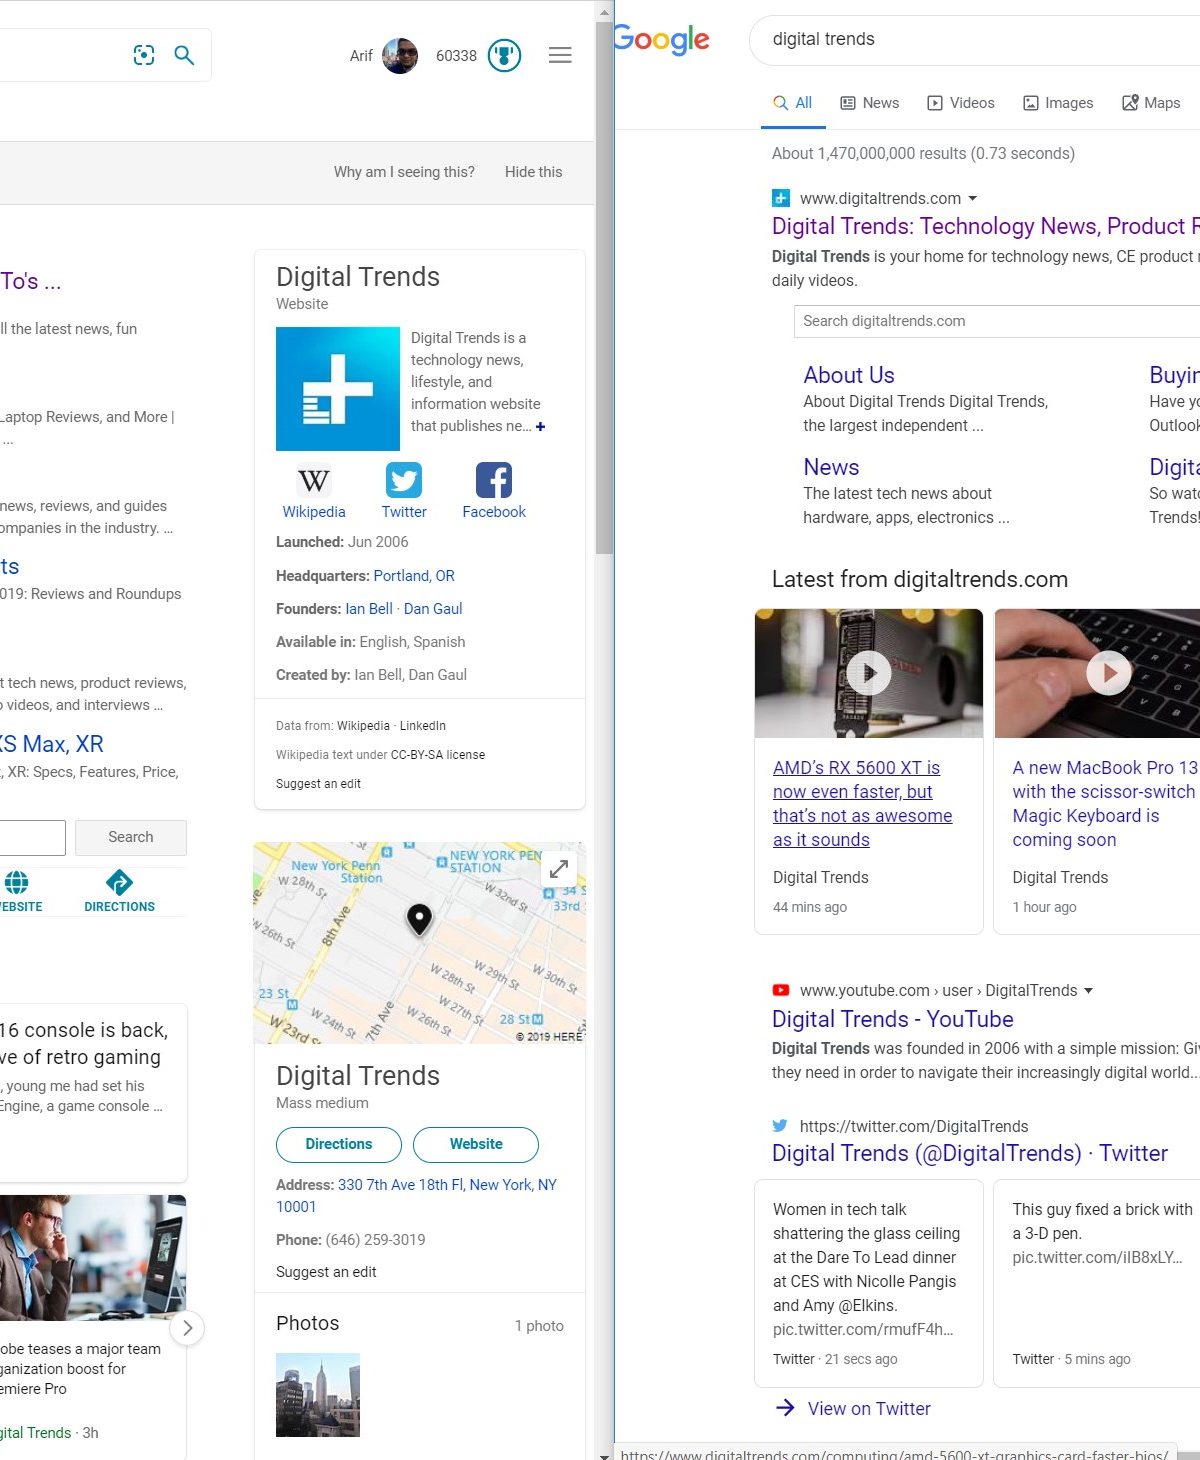1200x1460 pixels.
Task: Click the Directions diamond icon
Action: (x=119, y=882)
